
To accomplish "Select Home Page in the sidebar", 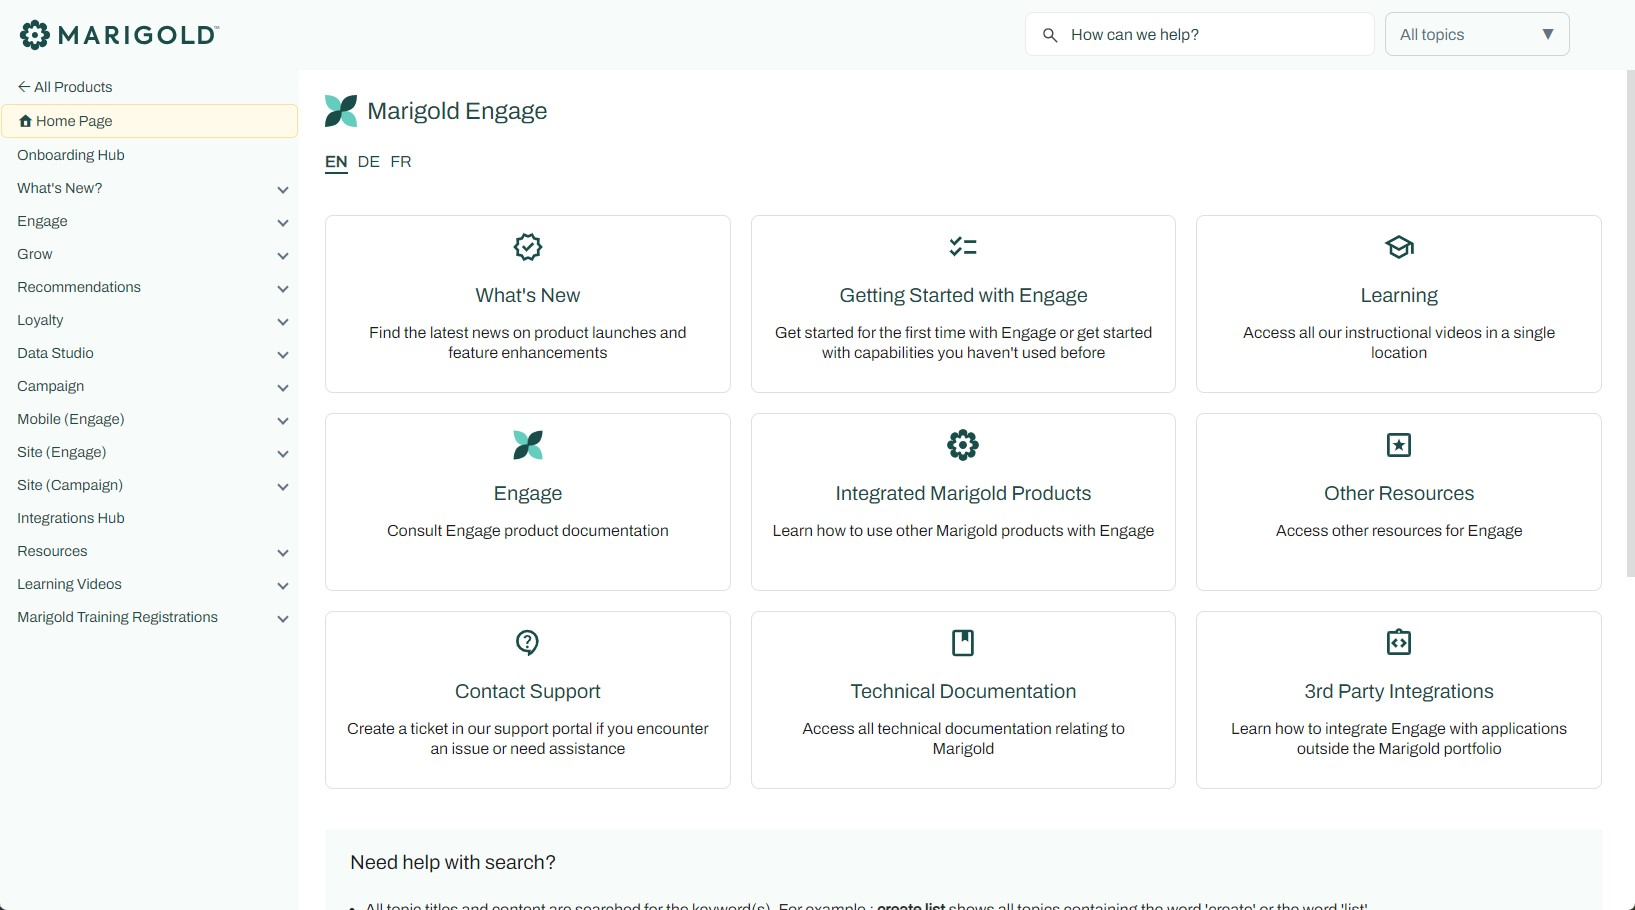I will point(74,121).
